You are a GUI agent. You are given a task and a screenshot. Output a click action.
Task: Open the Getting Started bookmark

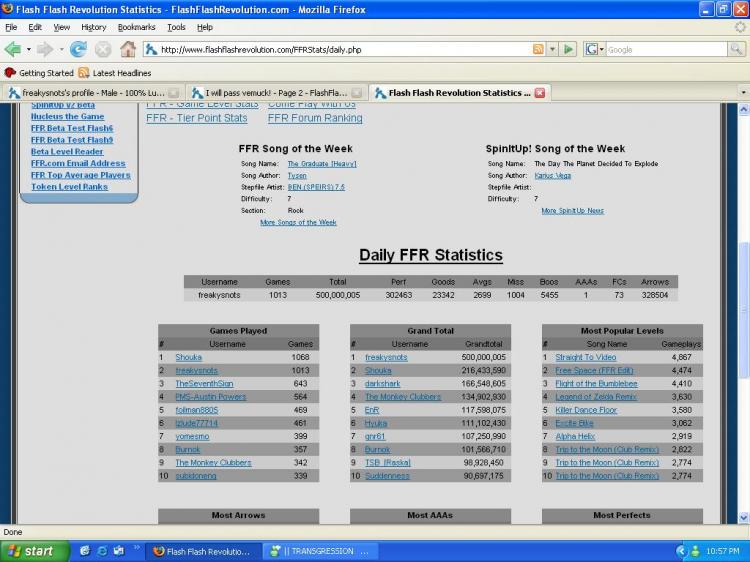(x=39, y=73)
